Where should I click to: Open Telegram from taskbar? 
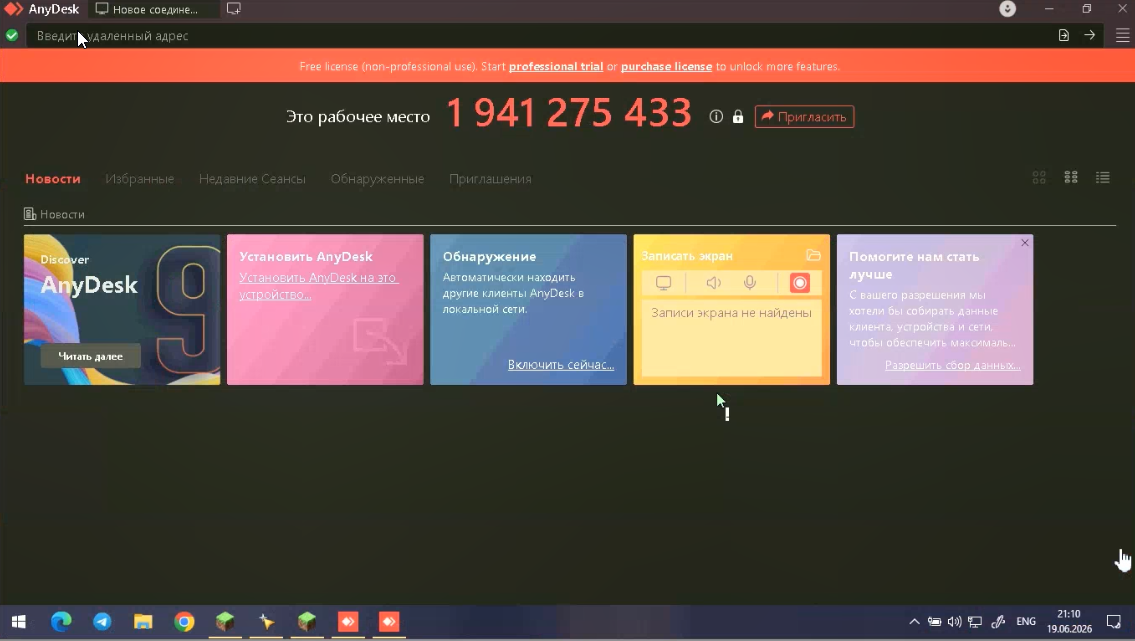[x=102, y=622]
